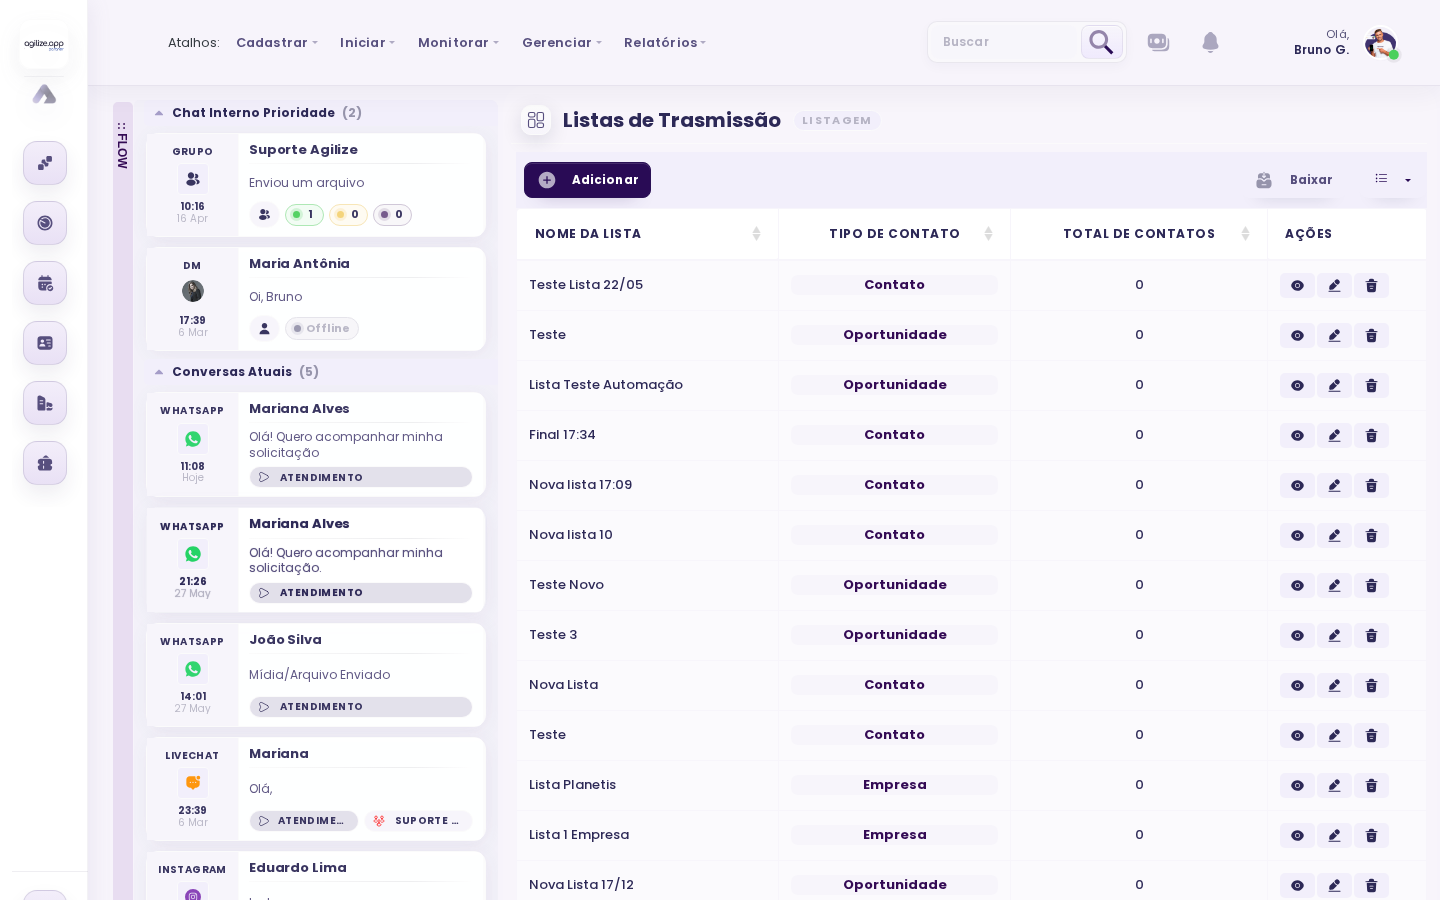
Task: Toggle the FLOW side panel handle
Action: (x=122, y=145)
